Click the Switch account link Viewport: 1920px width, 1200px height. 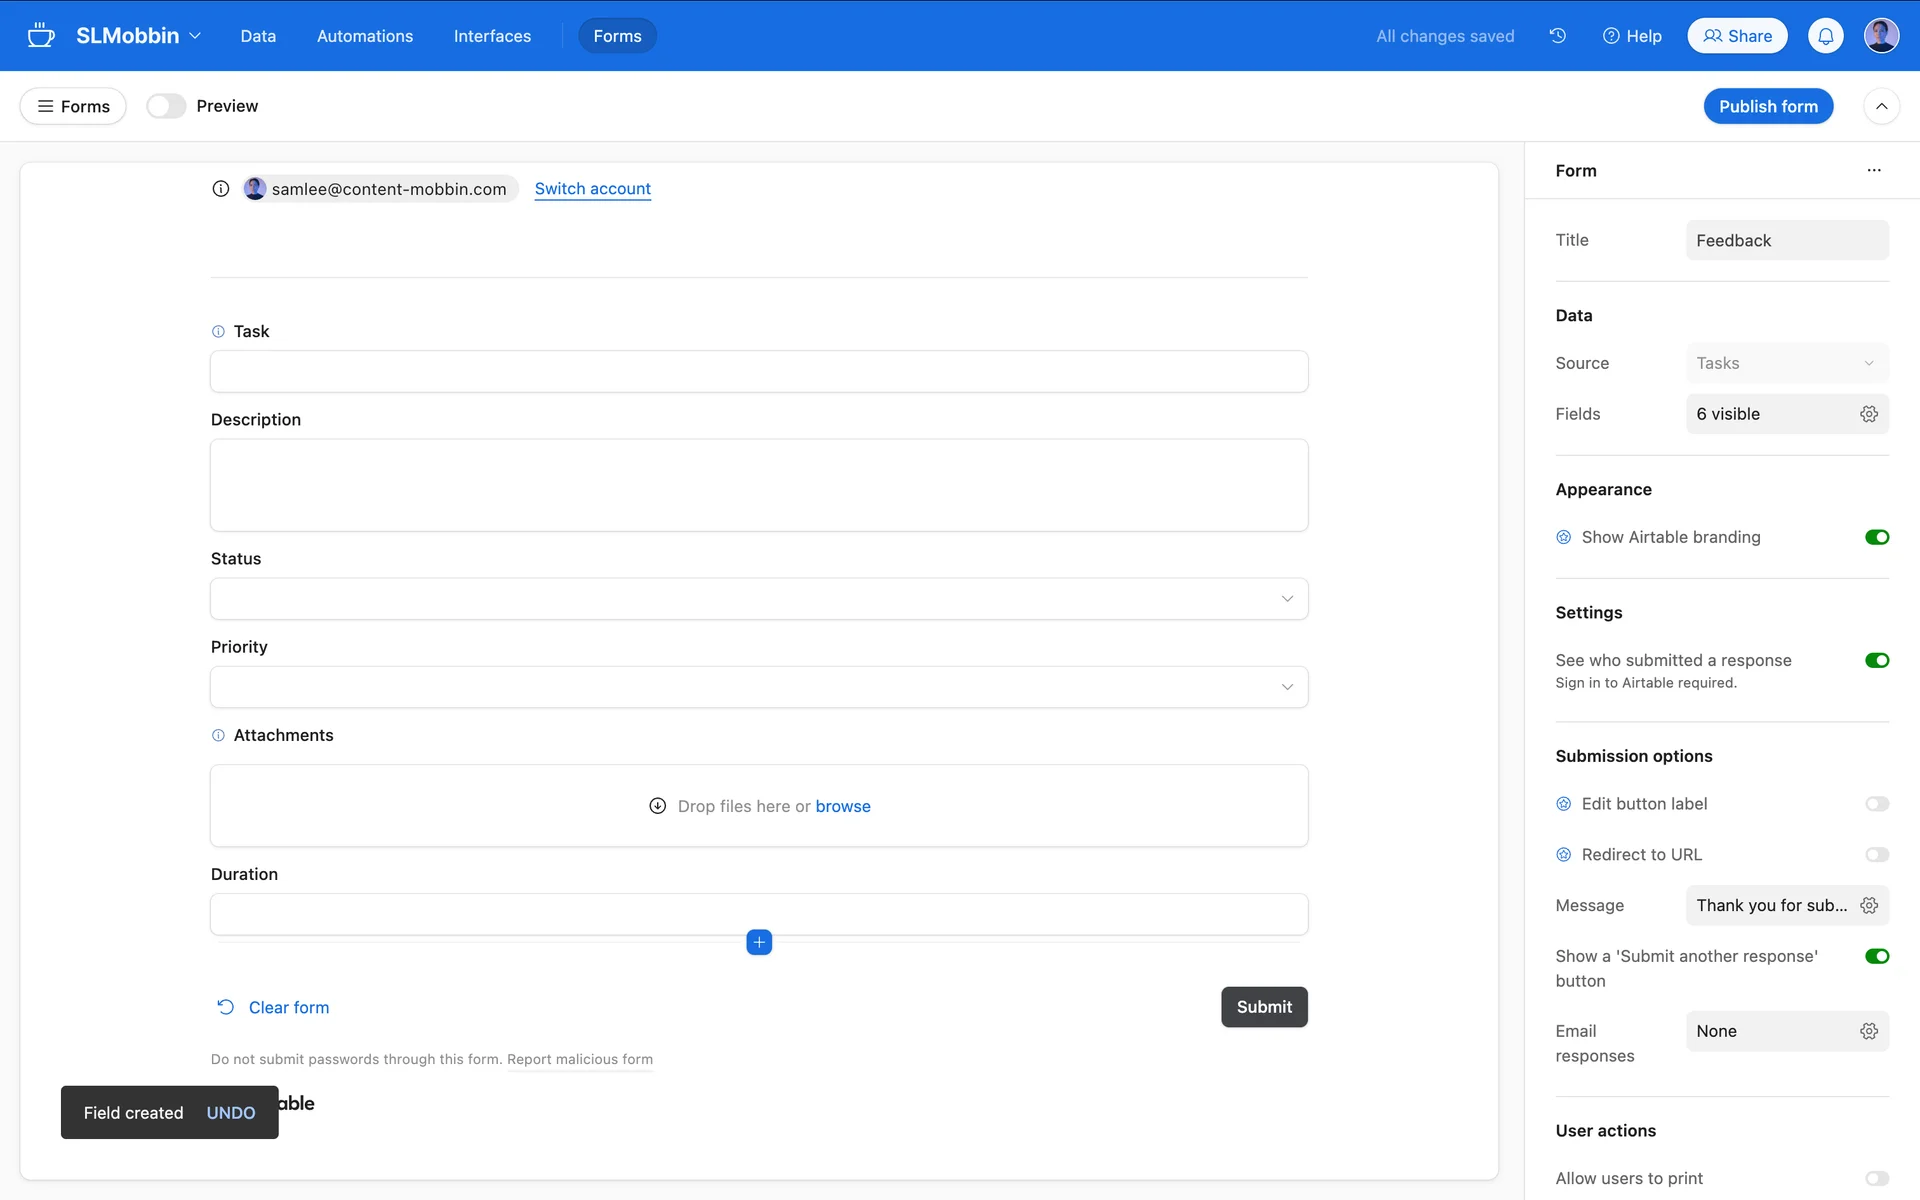[x=592, y=189]
